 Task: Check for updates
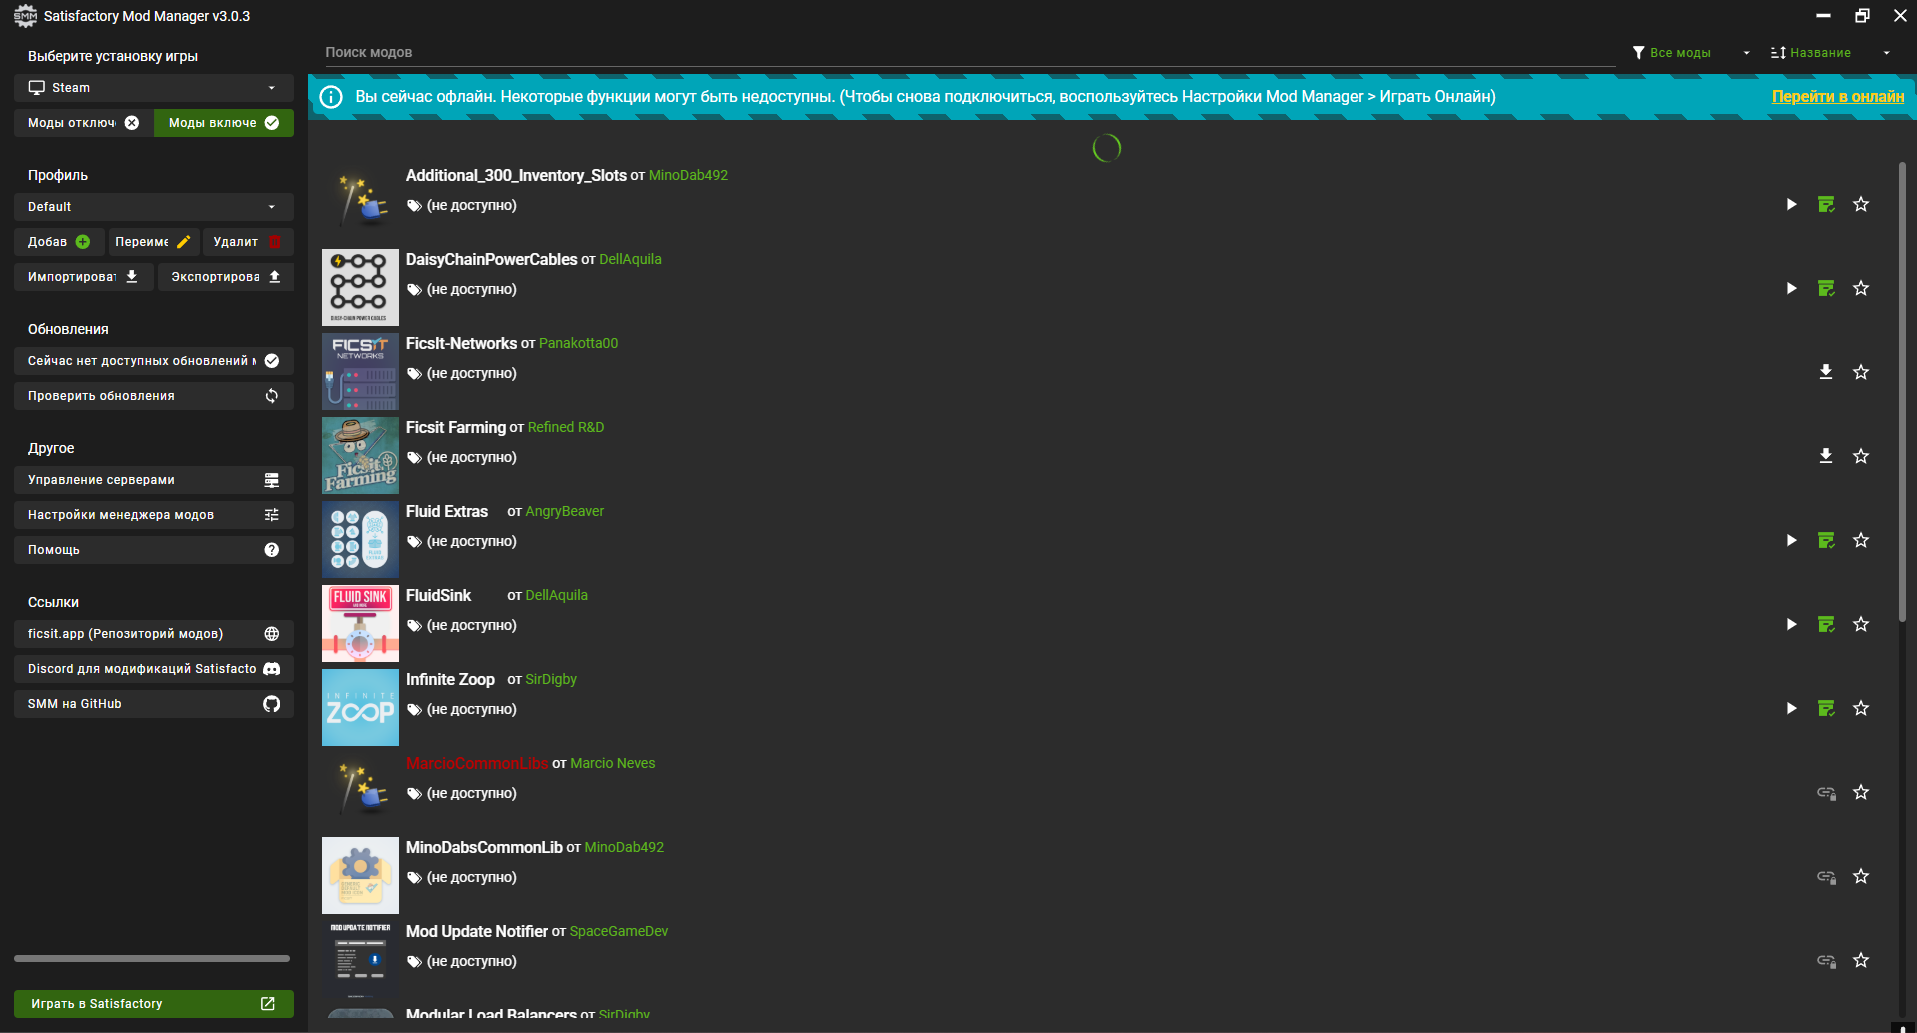coord(154,396)
